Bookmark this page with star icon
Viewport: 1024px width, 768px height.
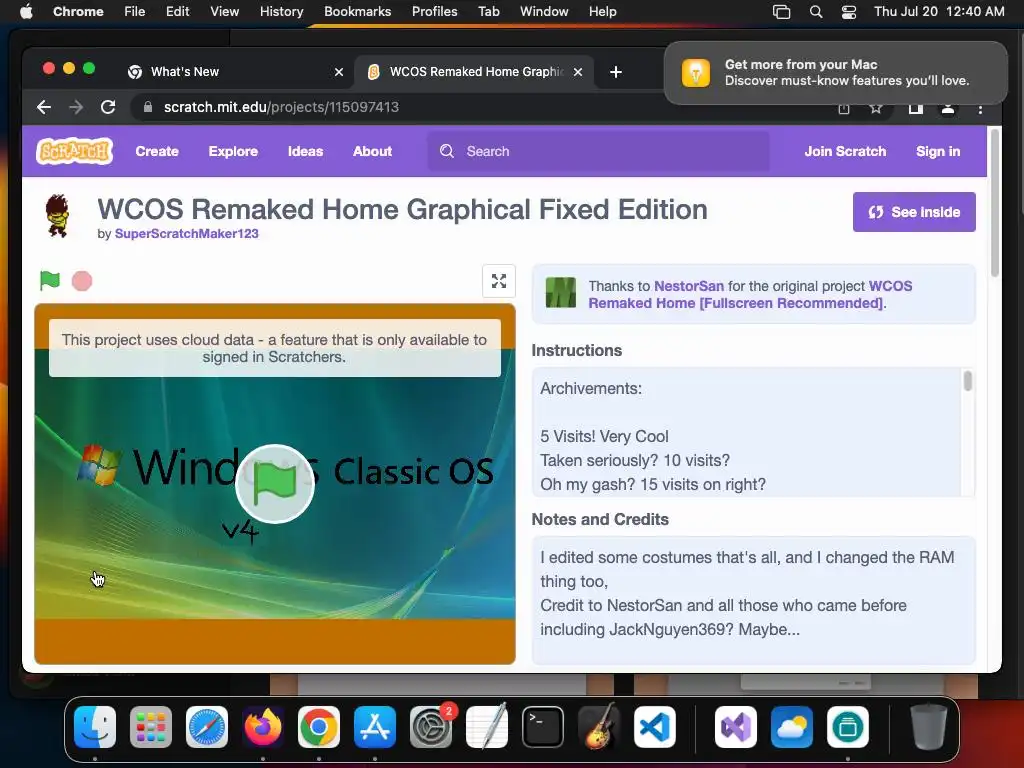(876, 108)
